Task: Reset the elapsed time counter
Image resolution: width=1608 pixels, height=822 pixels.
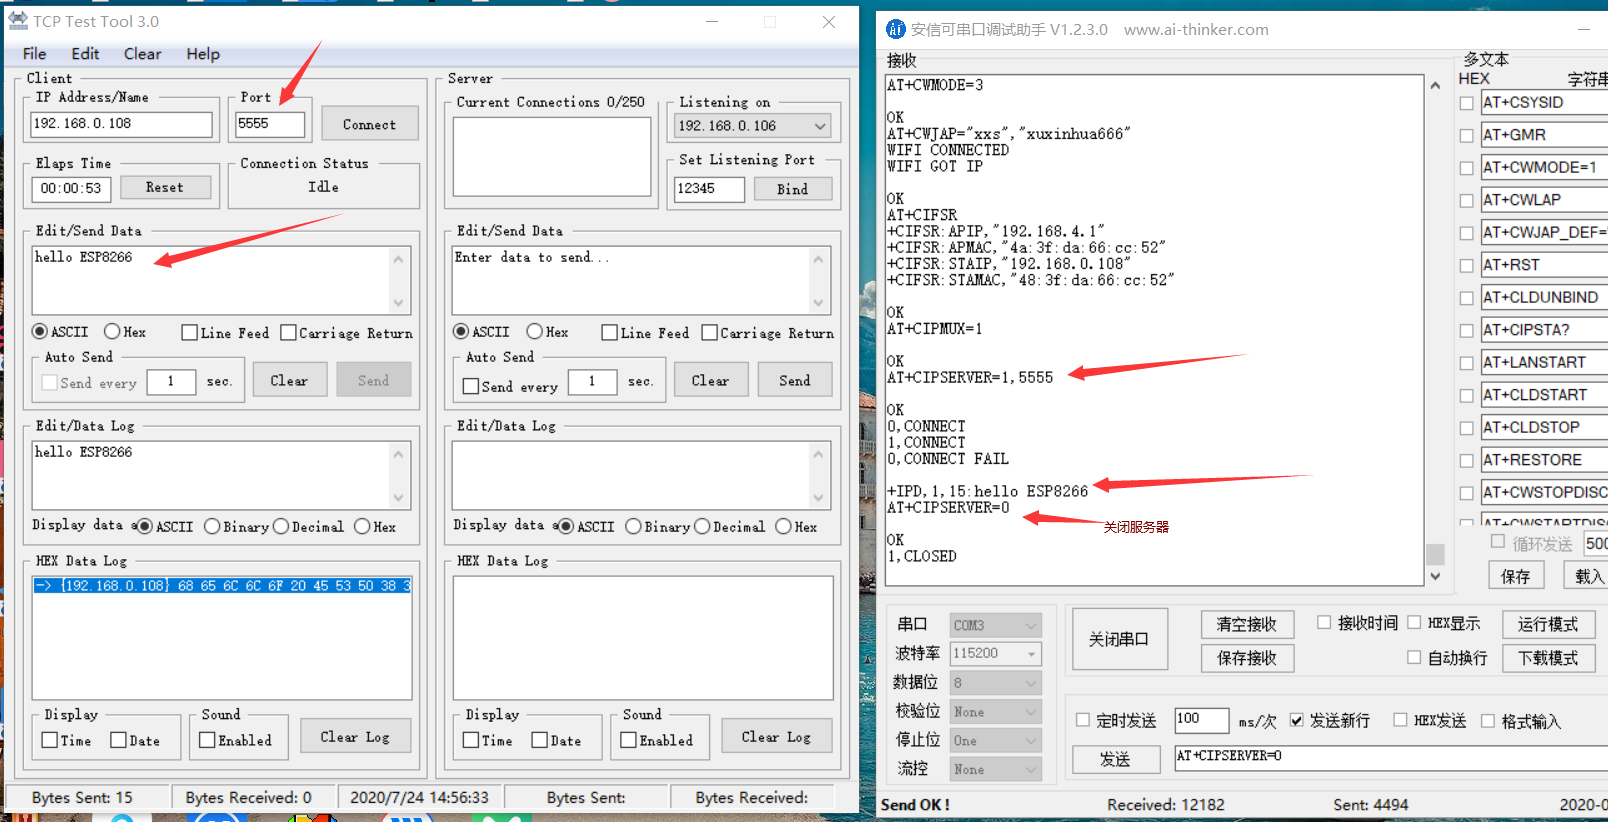Action: tap(165, 187)
